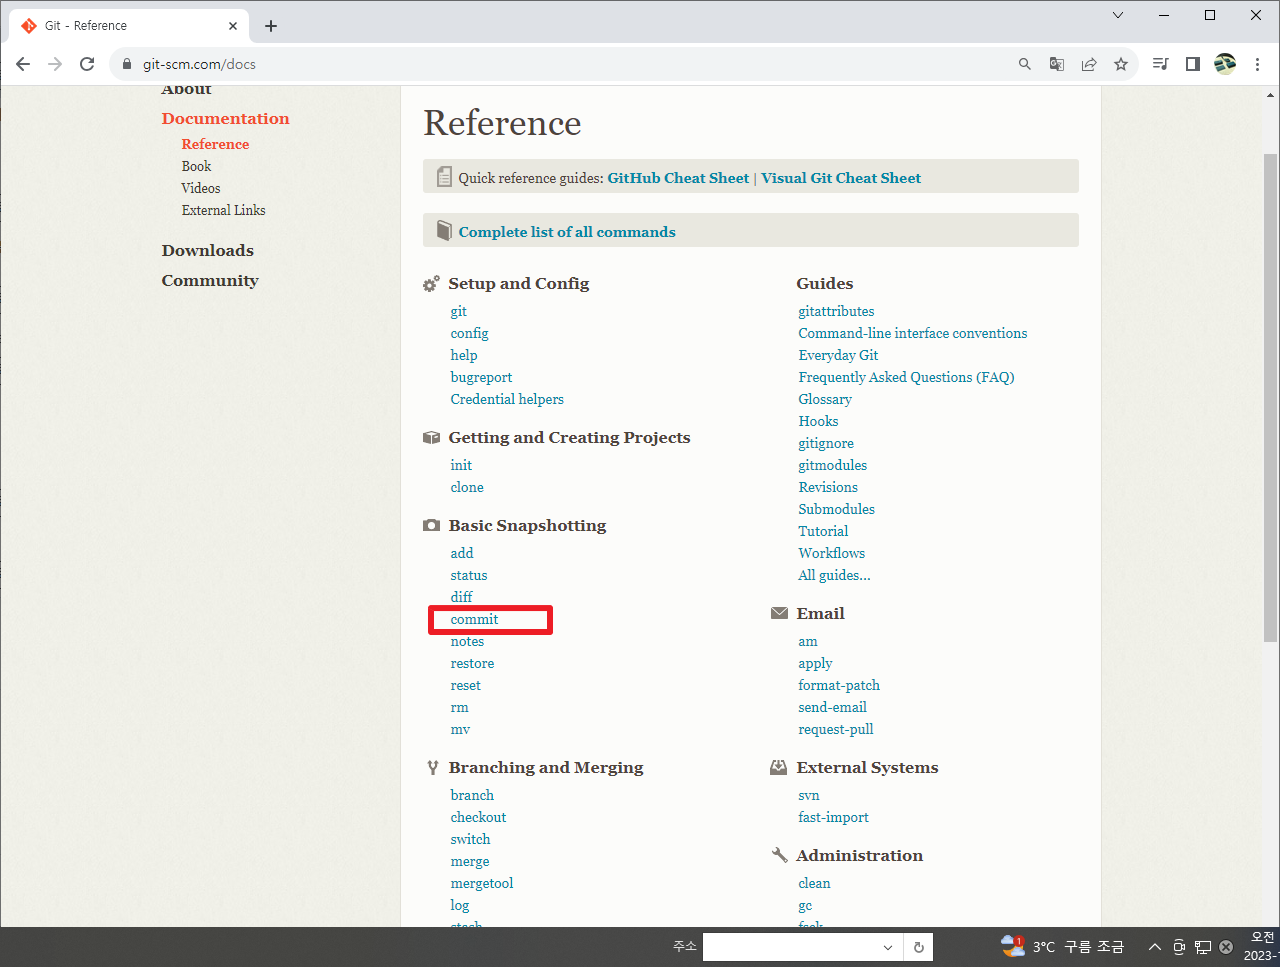Open the checkout command link
Screen dimensions: 1280x967
point(478,817)
